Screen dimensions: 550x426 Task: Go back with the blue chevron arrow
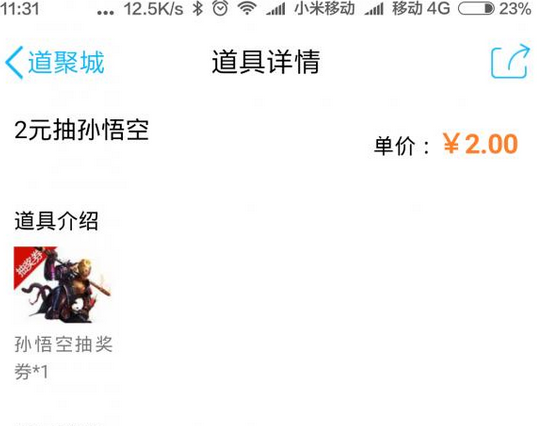coord(14,62)
